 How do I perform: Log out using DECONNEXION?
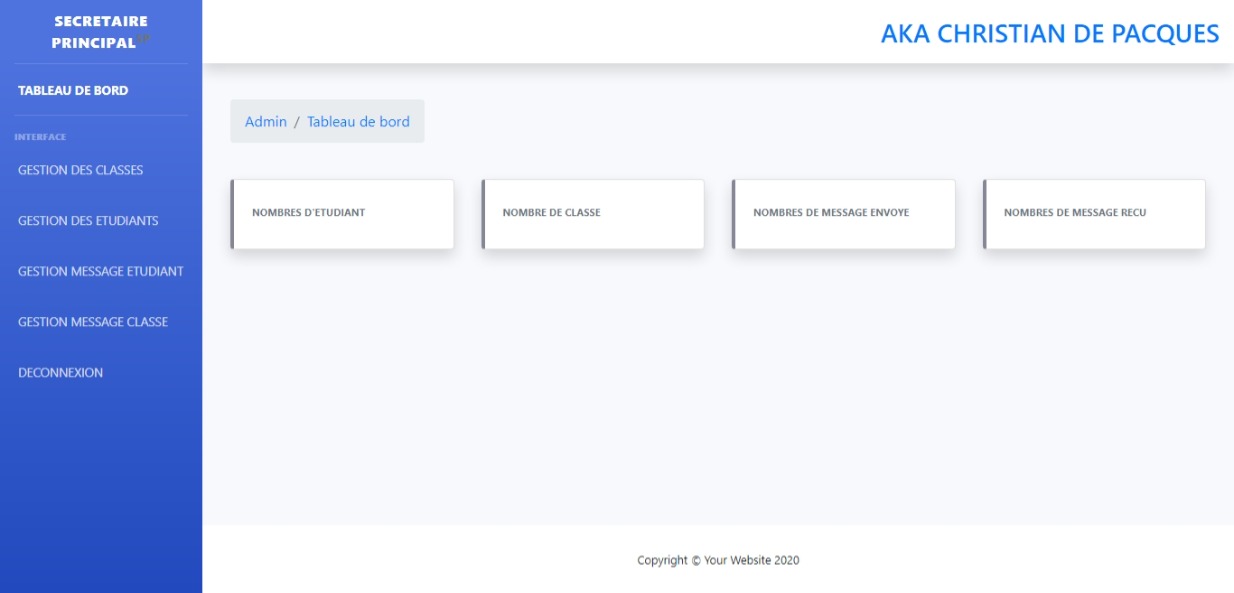(x=60, y=373)
